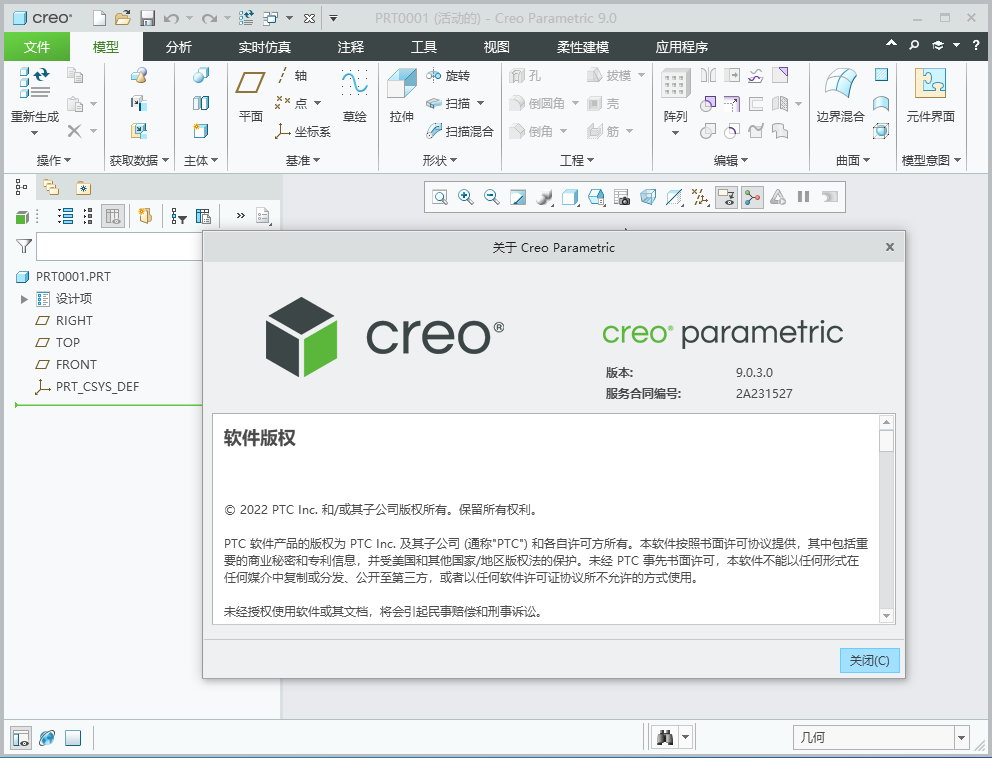Click the View Manager camera icon
This screenshot has height=758, width=992.
pyautogui.click(x=622, y=197)
